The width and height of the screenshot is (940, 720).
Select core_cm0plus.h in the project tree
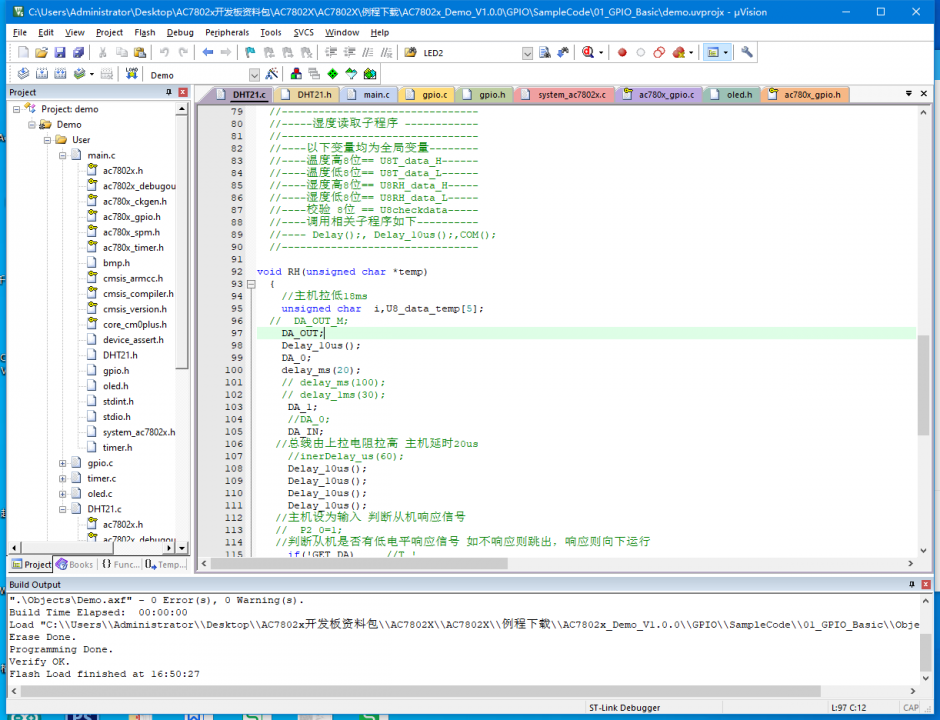(135, 324)
